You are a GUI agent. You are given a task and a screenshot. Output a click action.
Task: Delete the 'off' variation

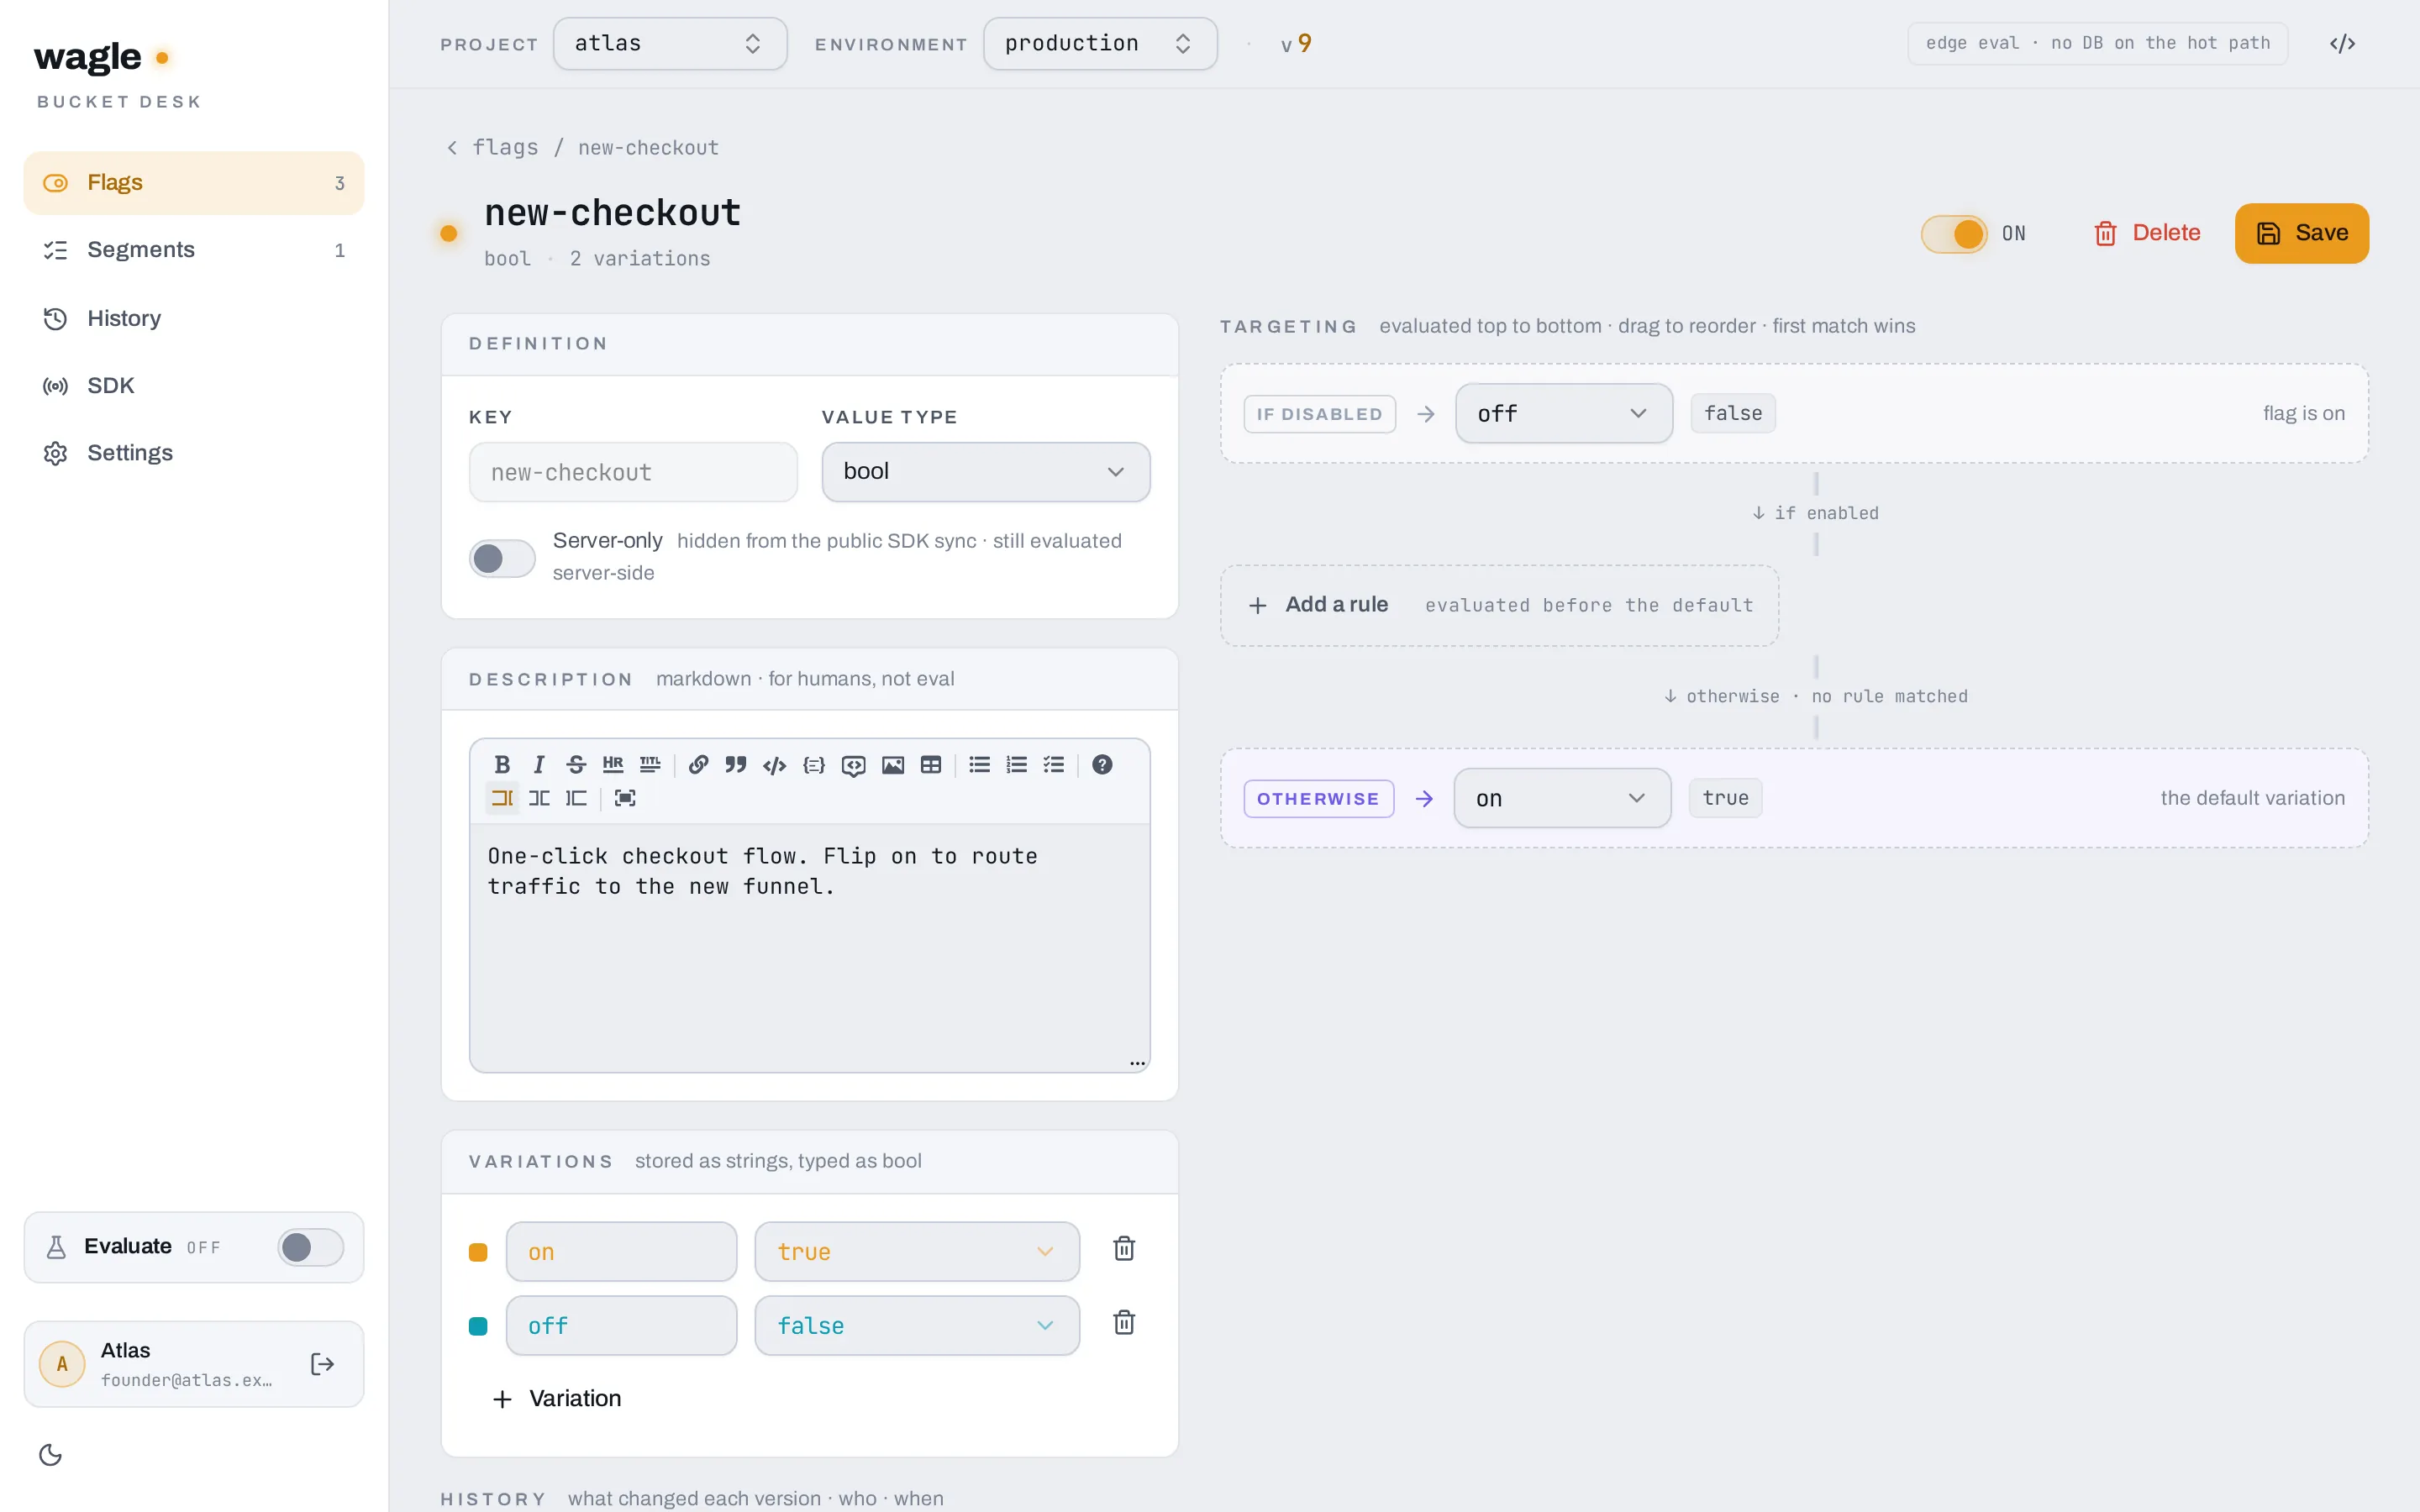1124,1323
